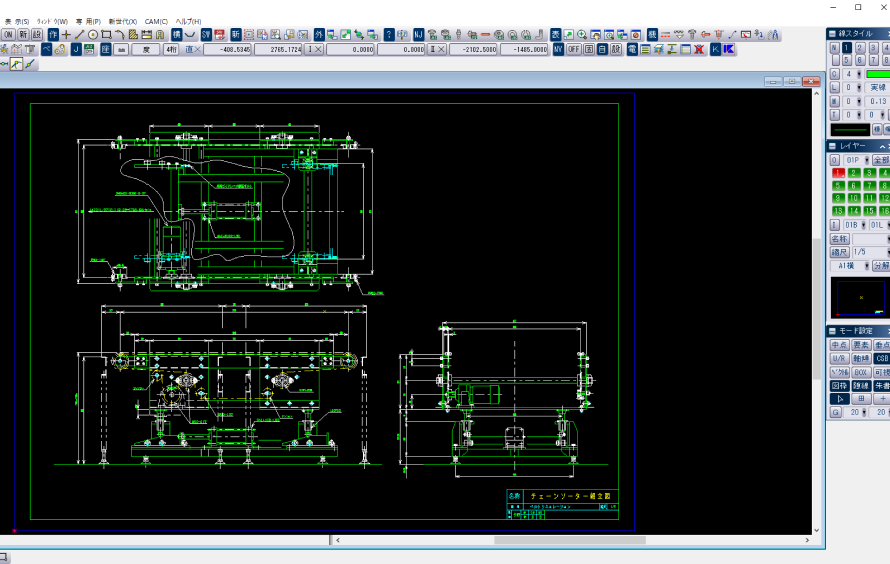
Task: Select the line drawing tool
Action: tap(80, 34)
